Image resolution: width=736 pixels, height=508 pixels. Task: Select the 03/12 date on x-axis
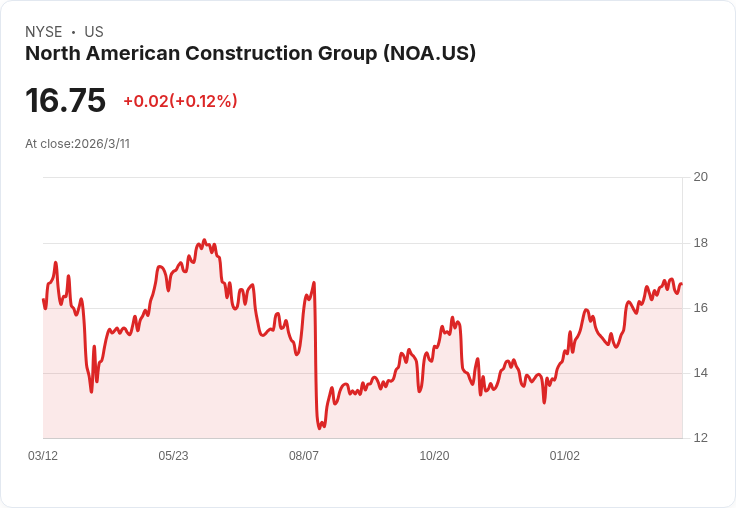[x=43, y=455]
